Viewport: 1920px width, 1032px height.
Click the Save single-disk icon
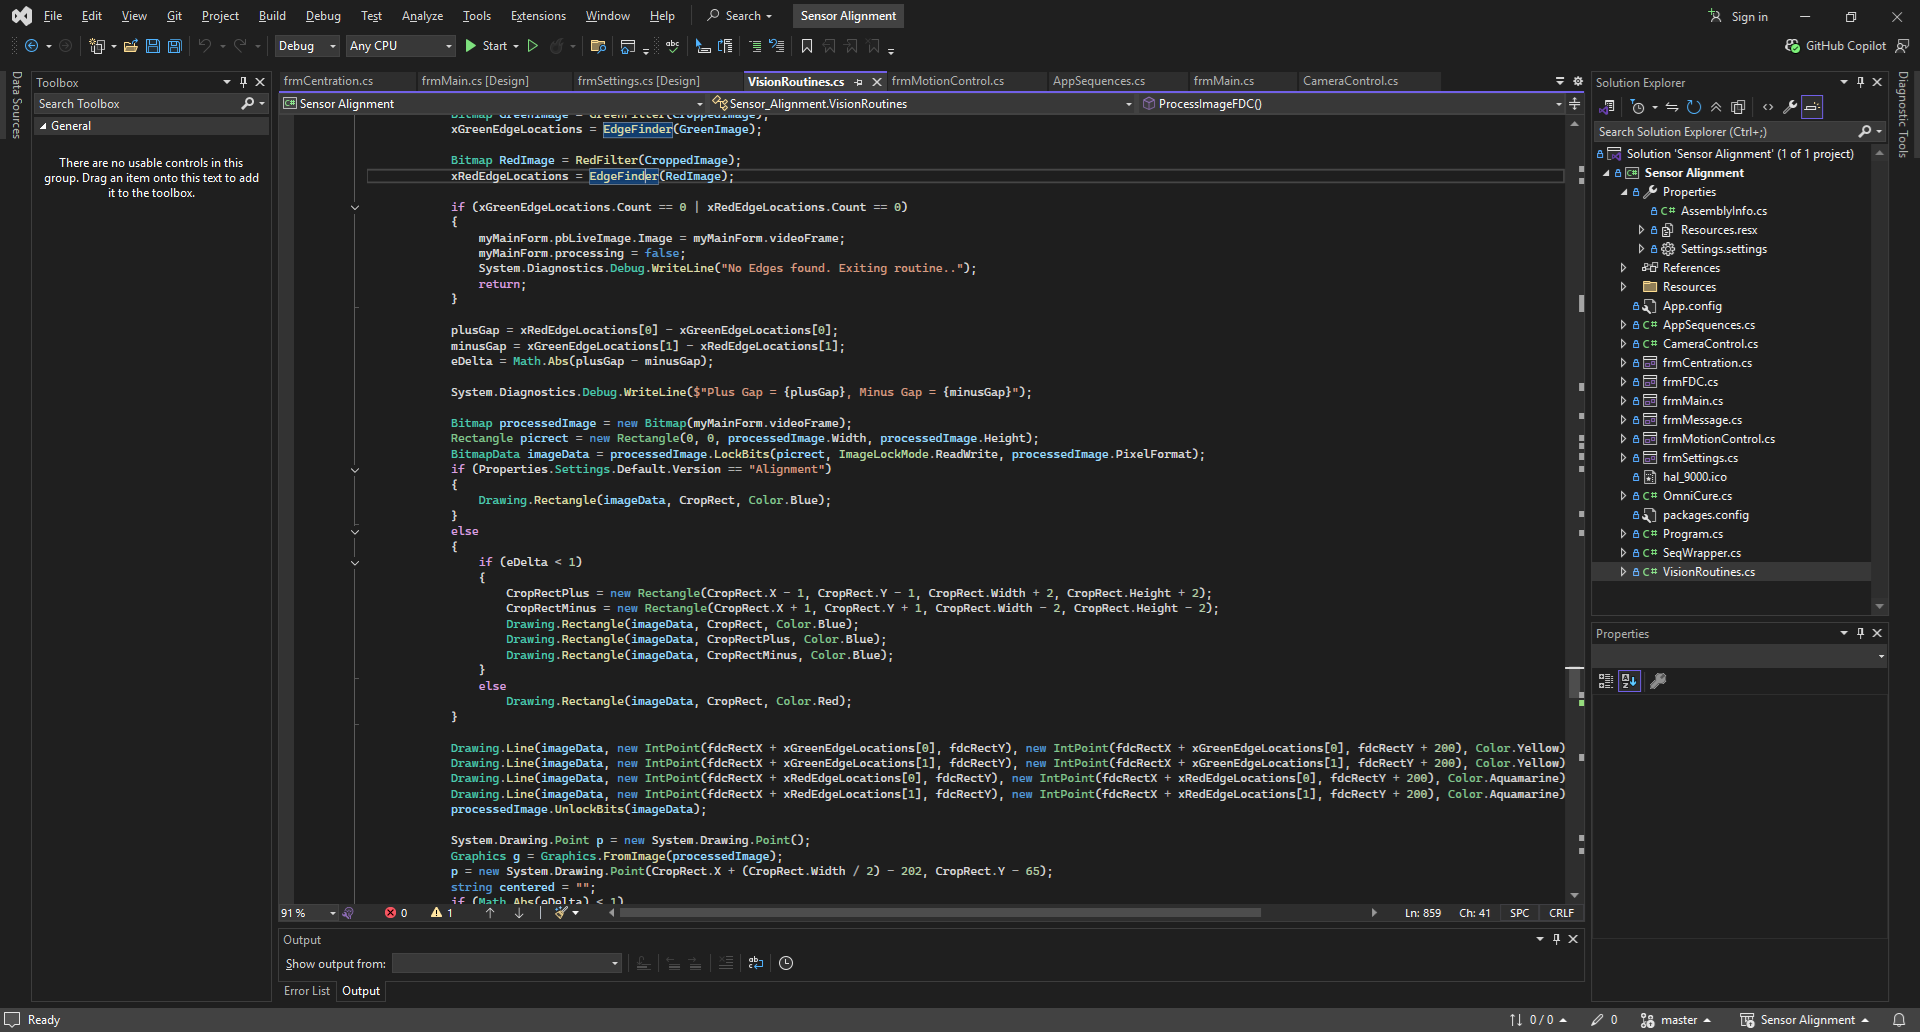[152, 46]
